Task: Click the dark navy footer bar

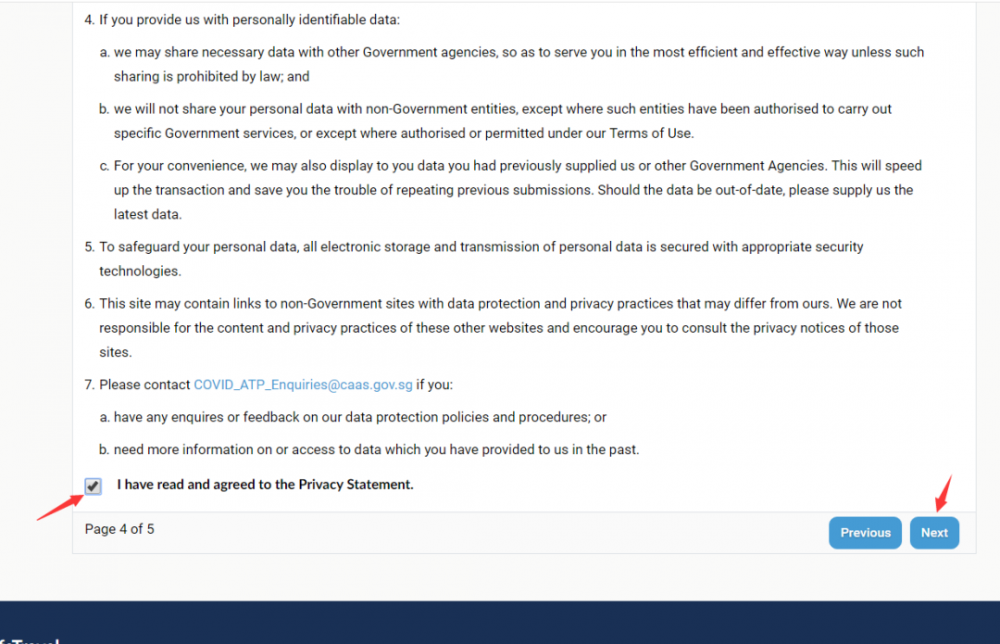Action: point(500,622)
